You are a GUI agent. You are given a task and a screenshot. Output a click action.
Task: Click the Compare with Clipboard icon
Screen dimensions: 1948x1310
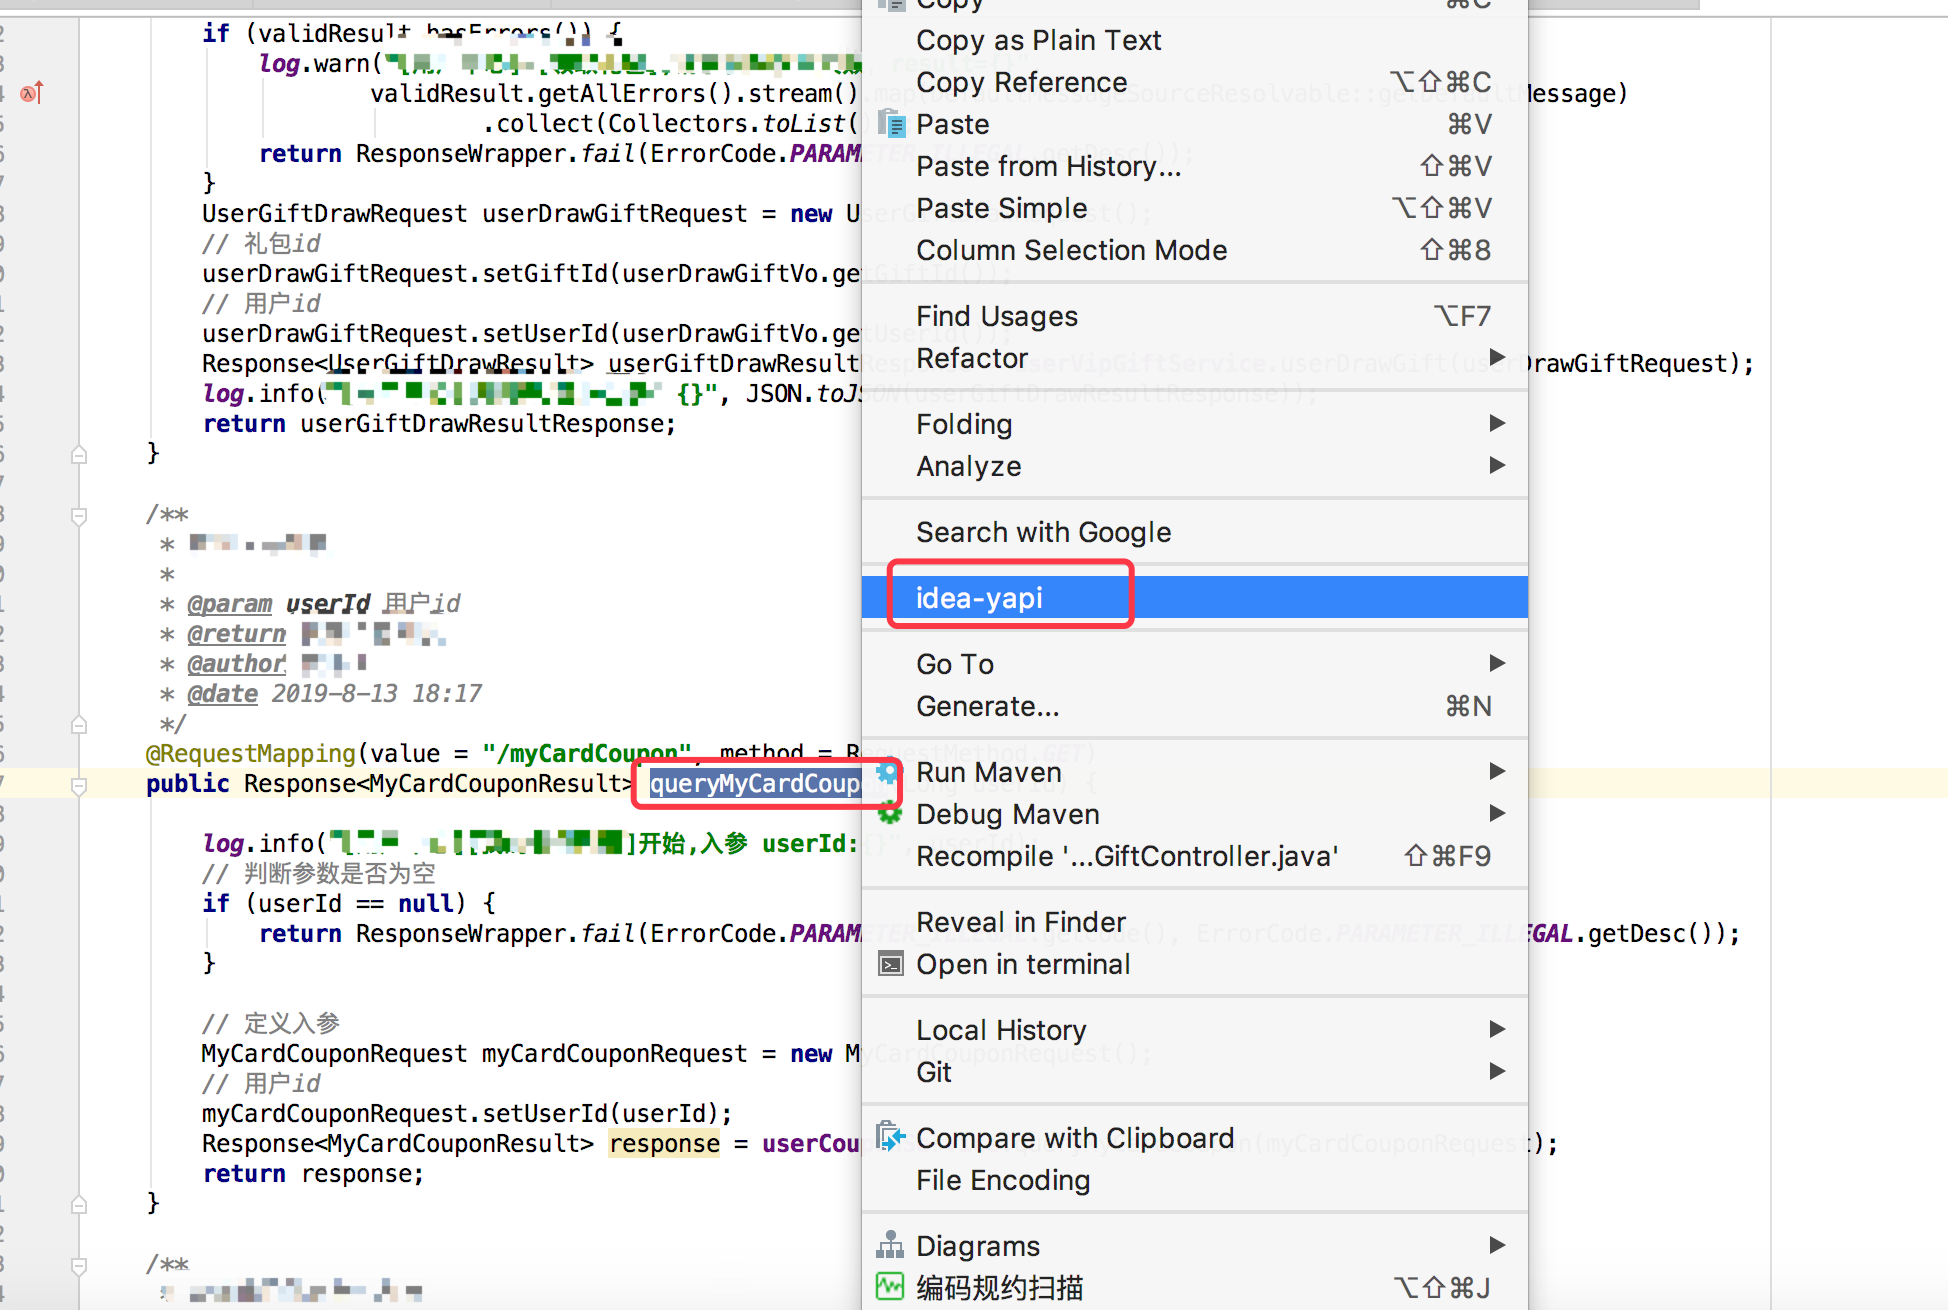pos(890,1137)
